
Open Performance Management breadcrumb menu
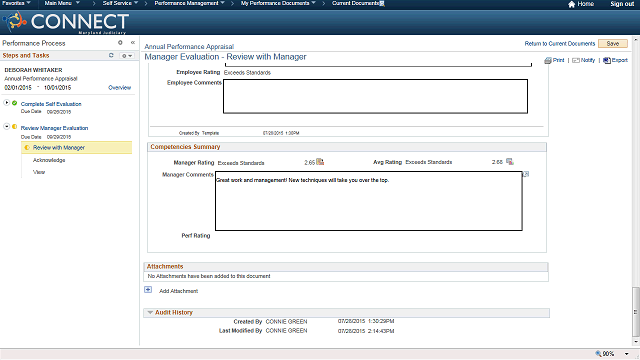(x=189, y=3)
